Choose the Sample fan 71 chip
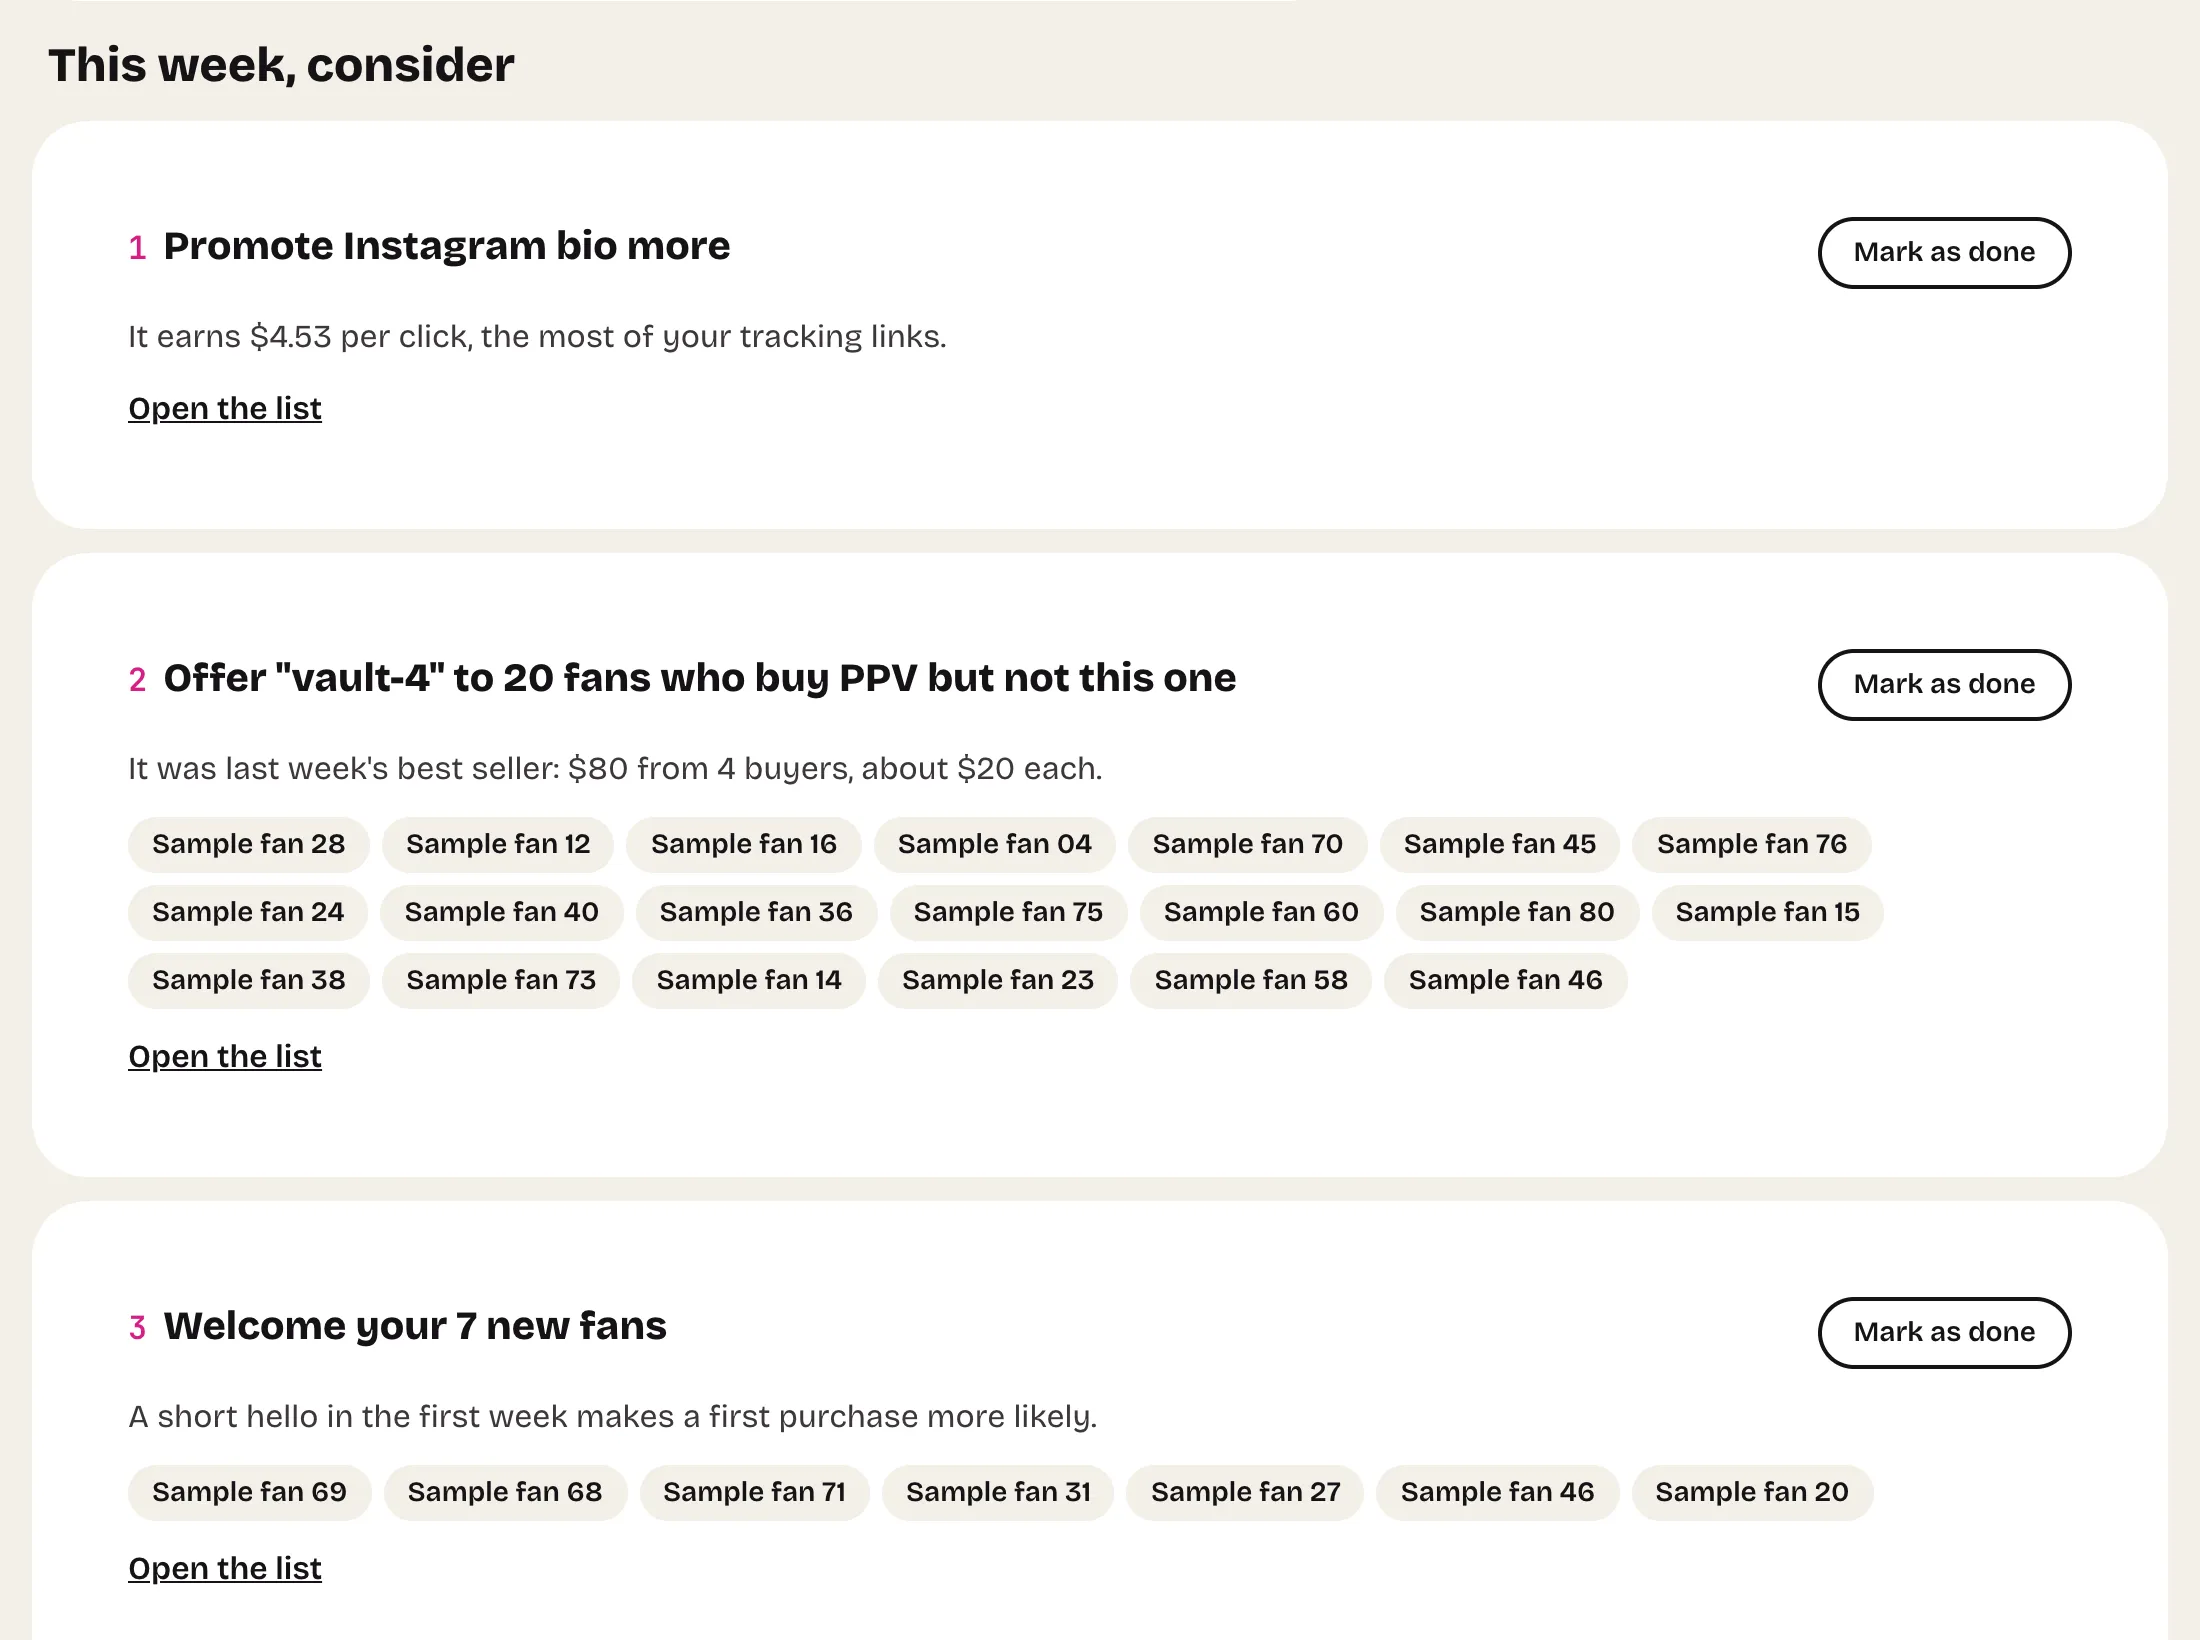 pyautogui.click(x=755, y=1492)
